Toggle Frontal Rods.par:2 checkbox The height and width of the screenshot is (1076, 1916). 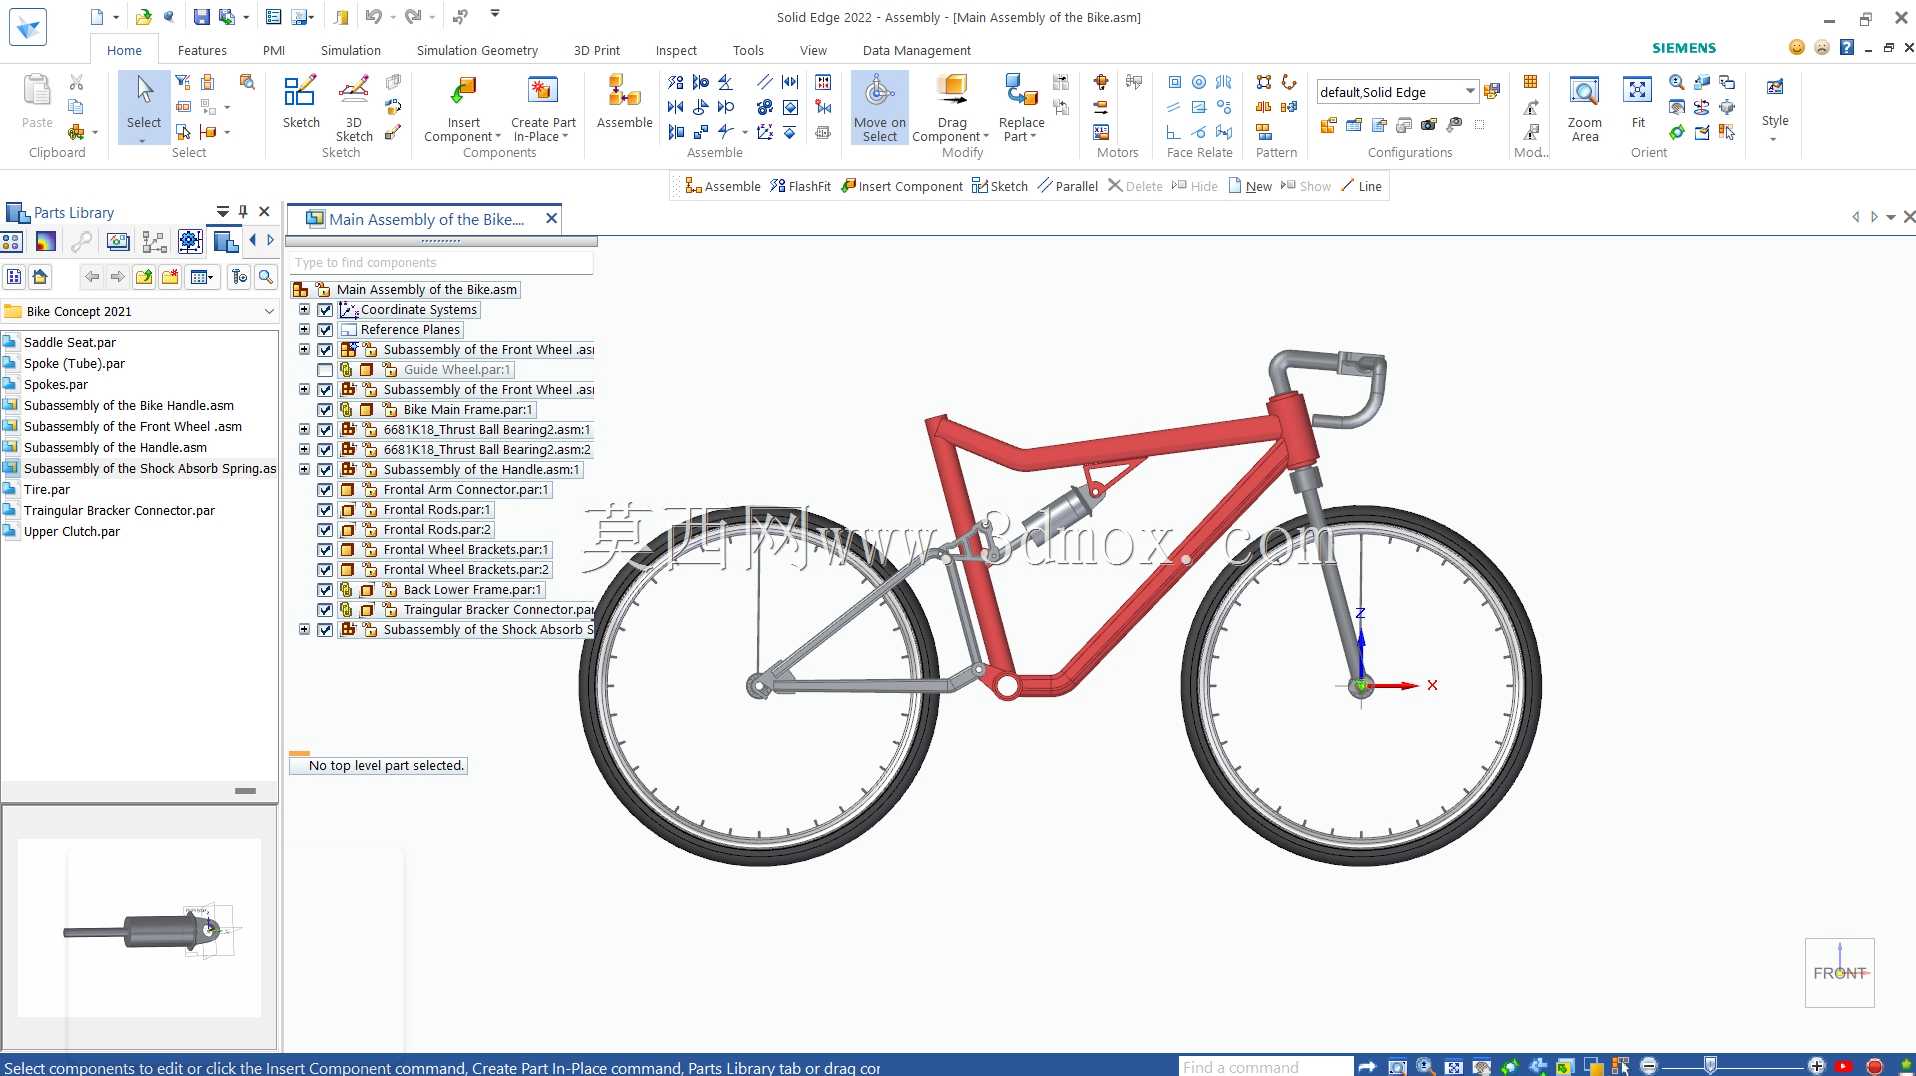click(325, 530)
